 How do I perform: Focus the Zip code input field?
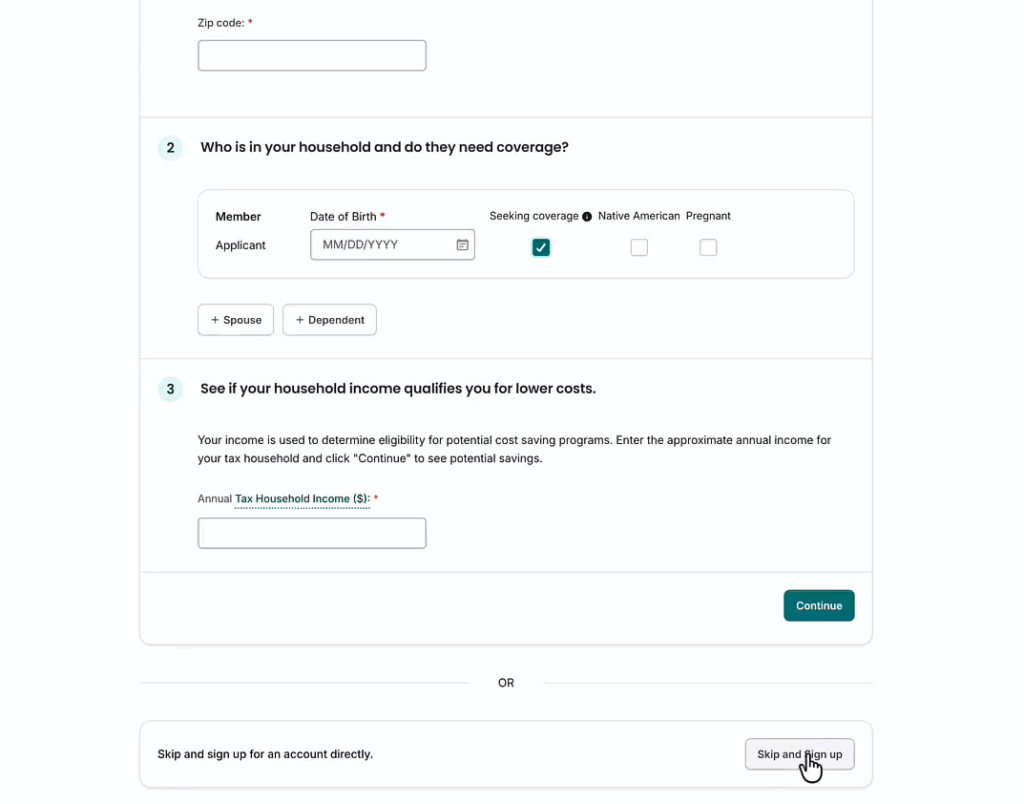coord(312,56)
